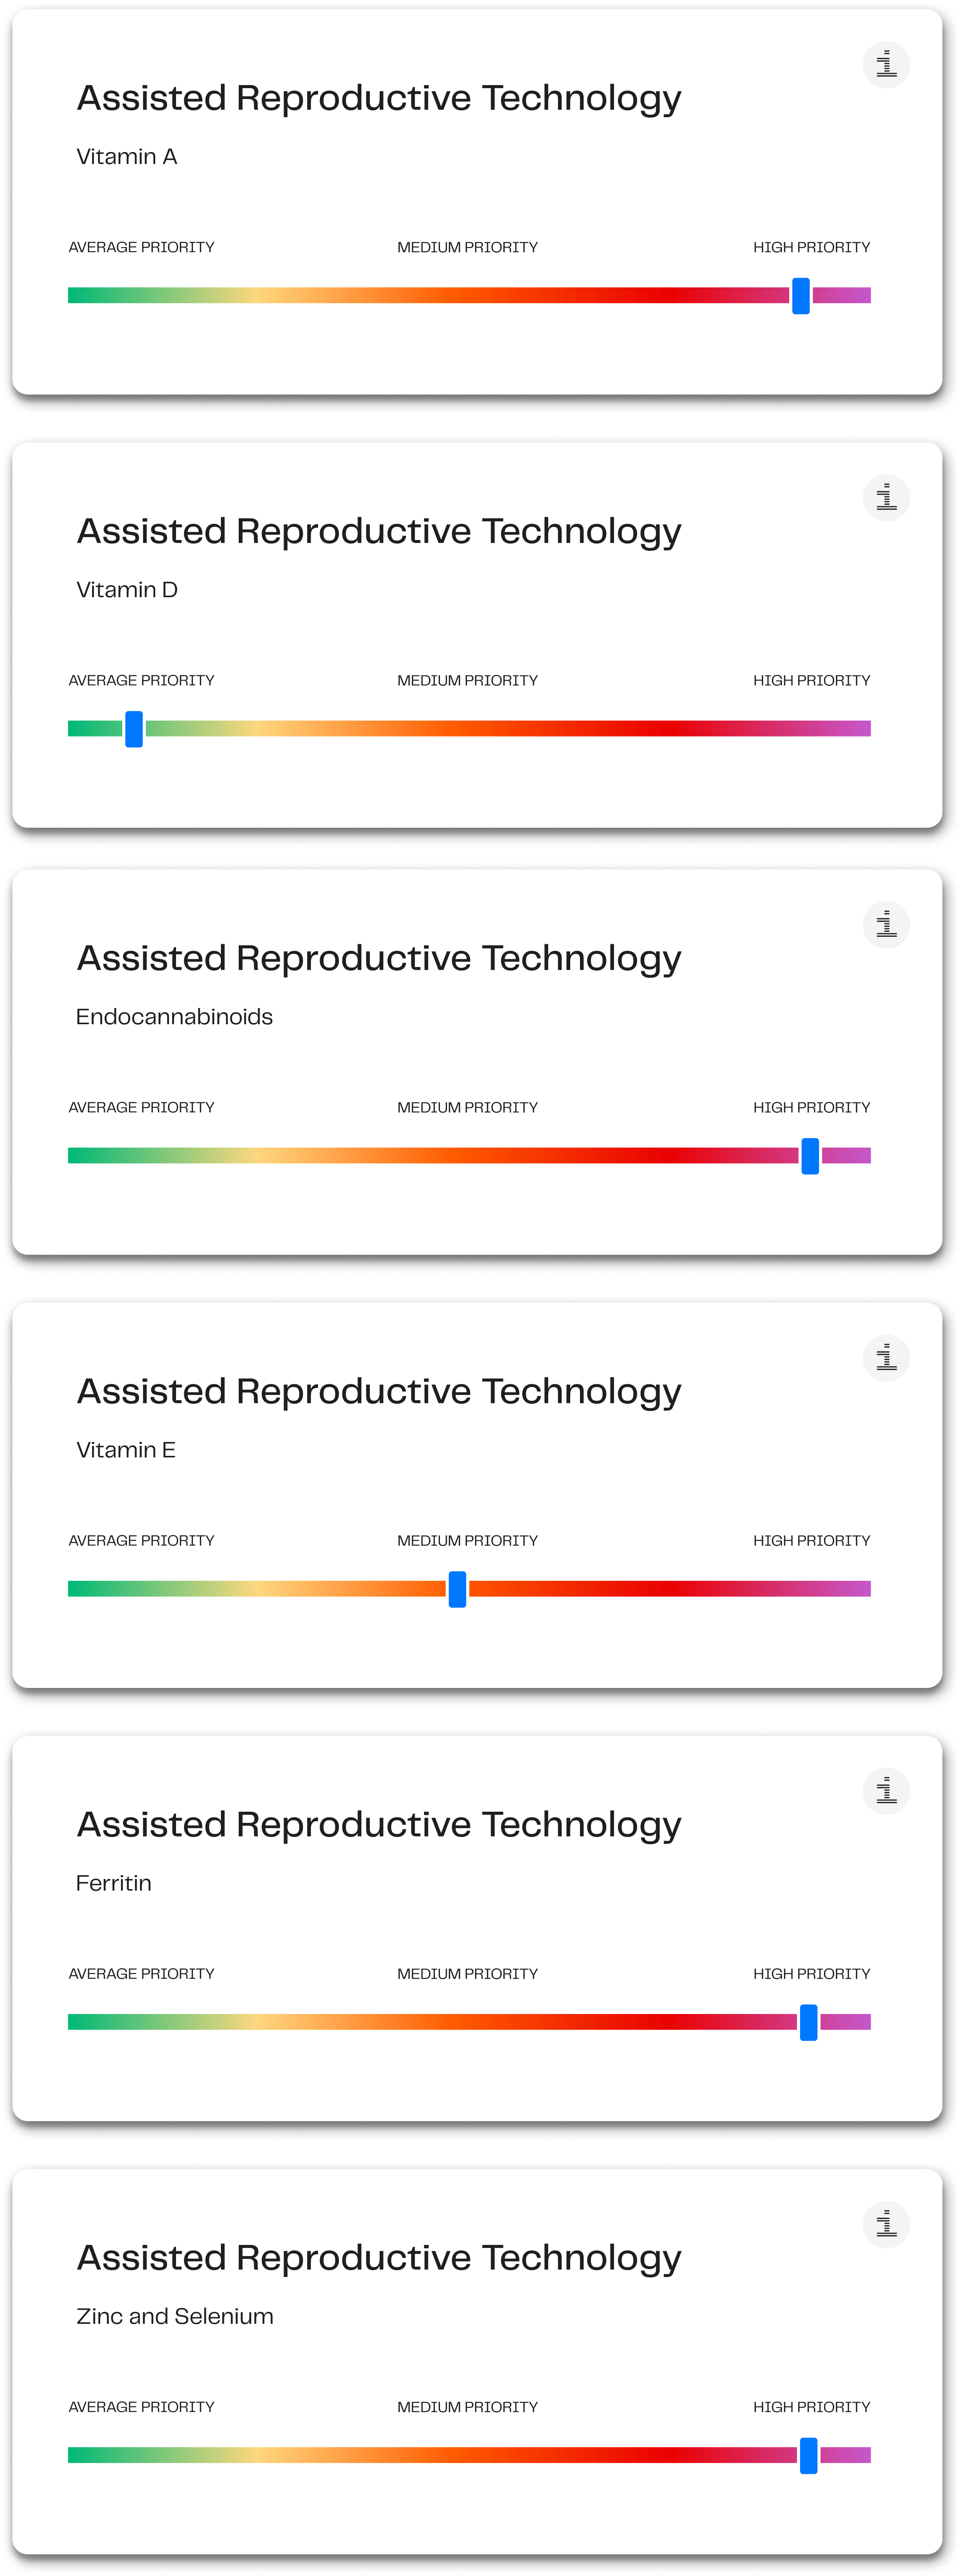961x2576 pixels.
Task: Open the info icon on Vitamin A card
Action: click(886, 65)
